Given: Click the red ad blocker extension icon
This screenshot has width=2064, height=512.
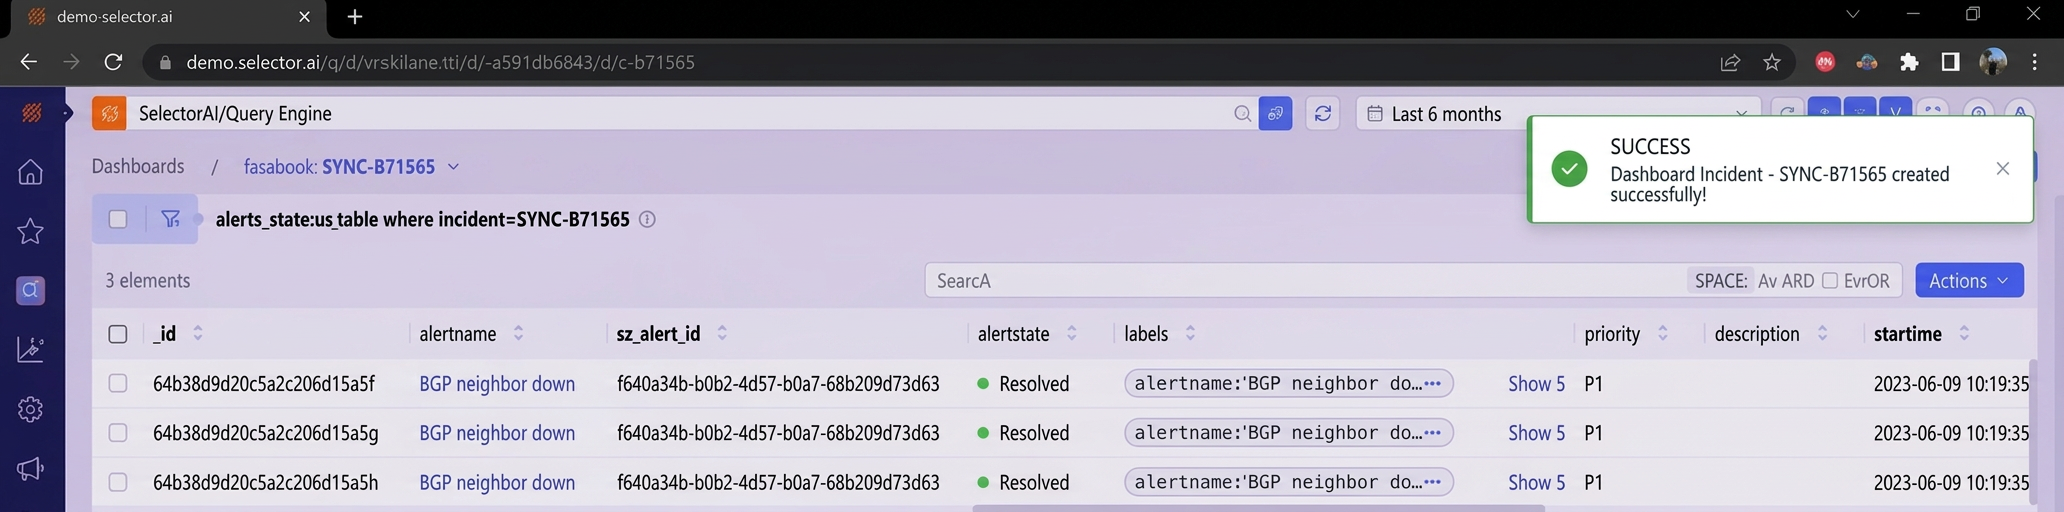Looking at the screenshot, I should [1825, 62].
